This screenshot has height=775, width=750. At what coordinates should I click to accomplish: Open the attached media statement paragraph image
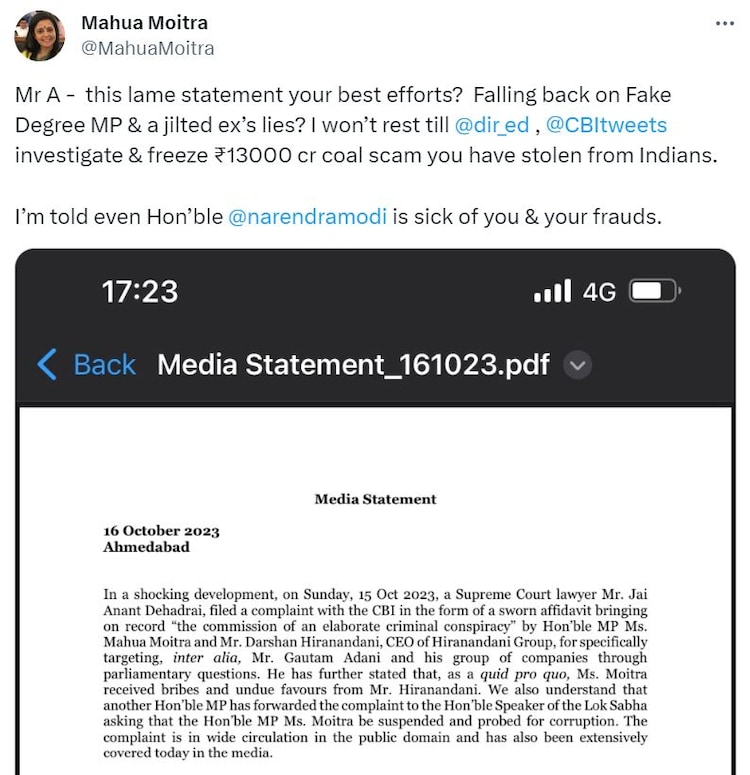375,667
